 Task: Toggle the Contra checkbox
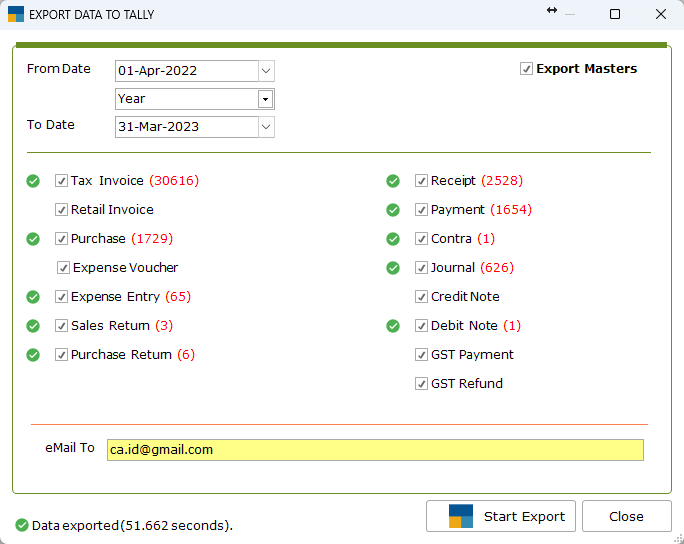(421, 239)
